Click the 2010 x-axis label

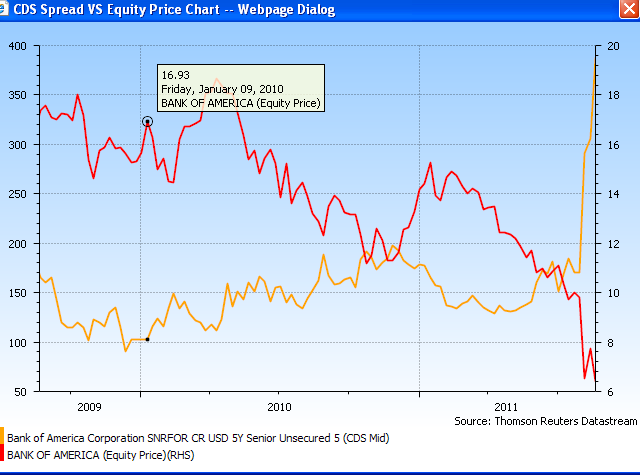pos(279,406)
